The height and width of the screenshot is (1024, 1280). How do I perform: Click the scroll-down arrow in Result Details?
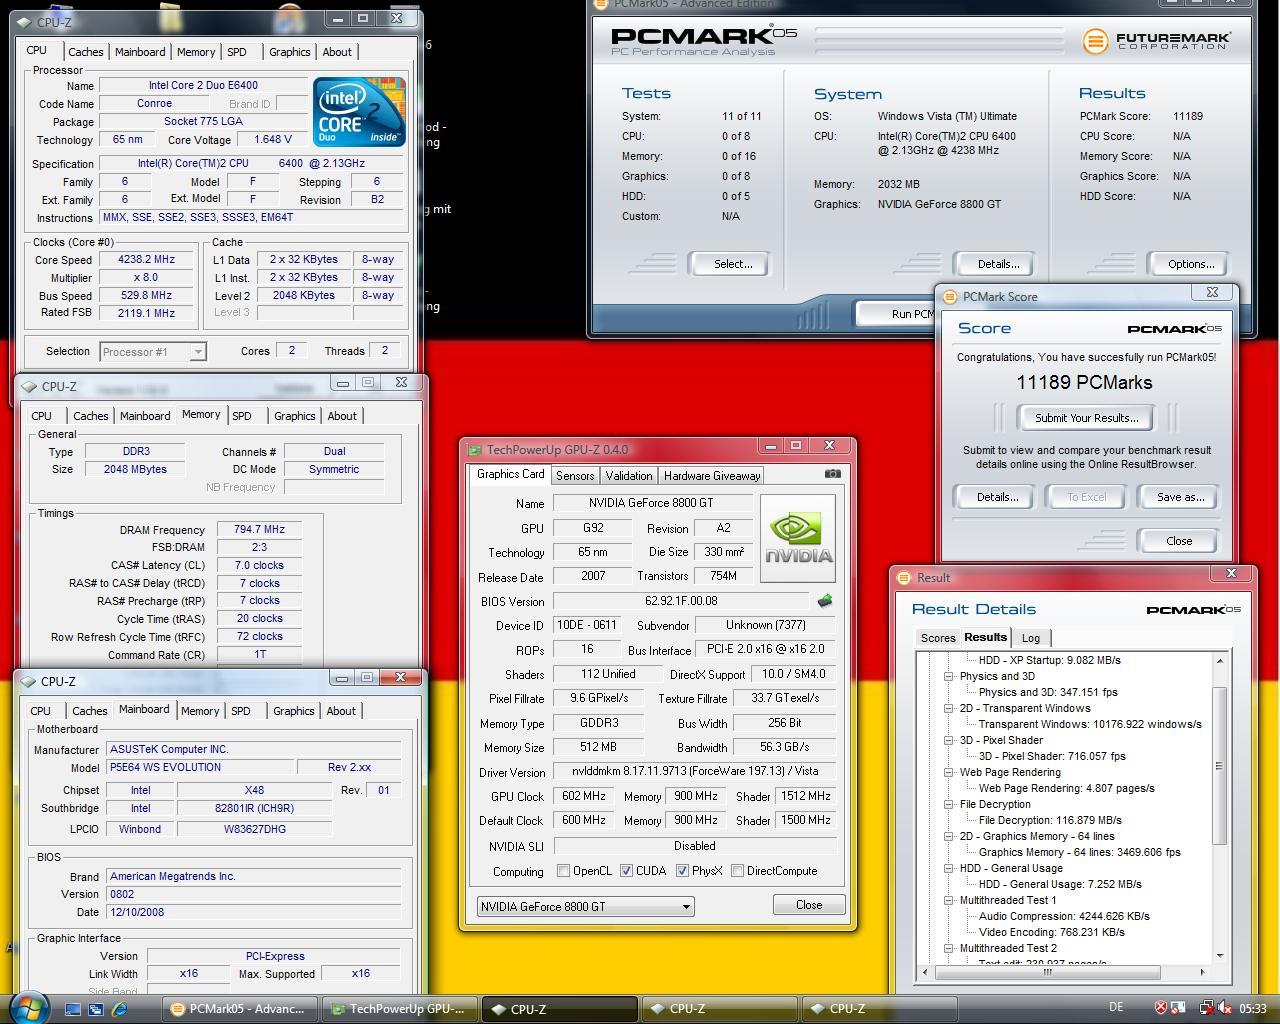pos(1220,956)
